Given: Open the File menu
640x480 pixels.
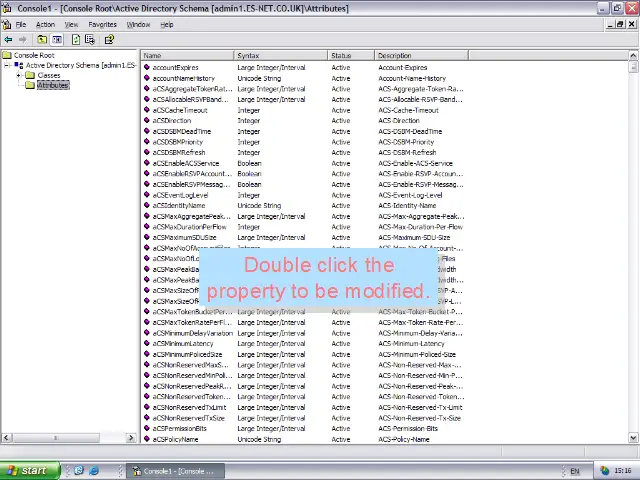Looking at the screenshot, I should click(21, 24).
